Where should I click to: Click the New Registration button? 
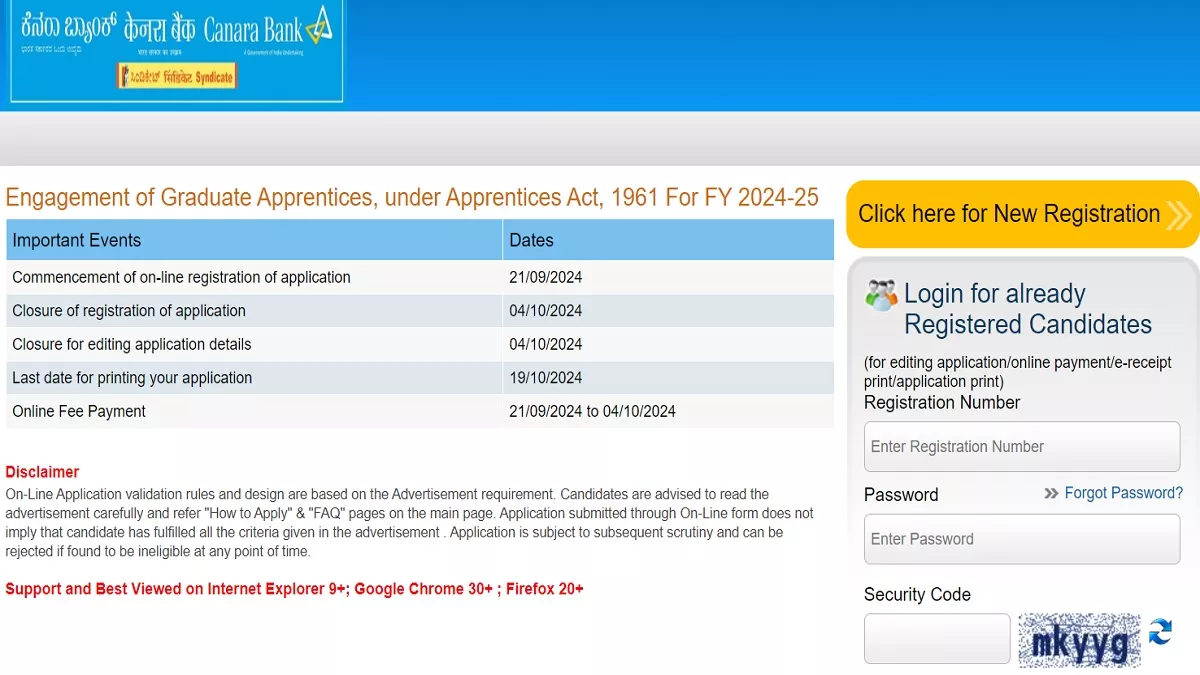point(1010,214)
